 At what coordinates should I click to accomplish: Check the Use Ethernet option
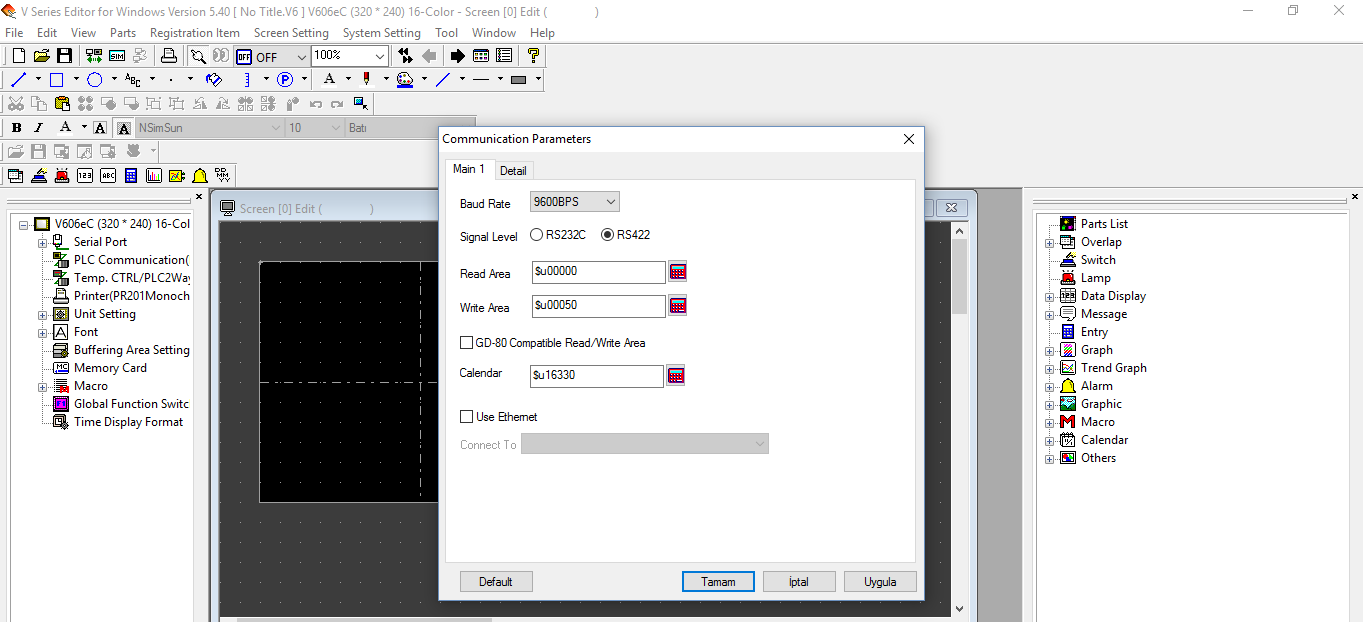click(x=467, y=417)
